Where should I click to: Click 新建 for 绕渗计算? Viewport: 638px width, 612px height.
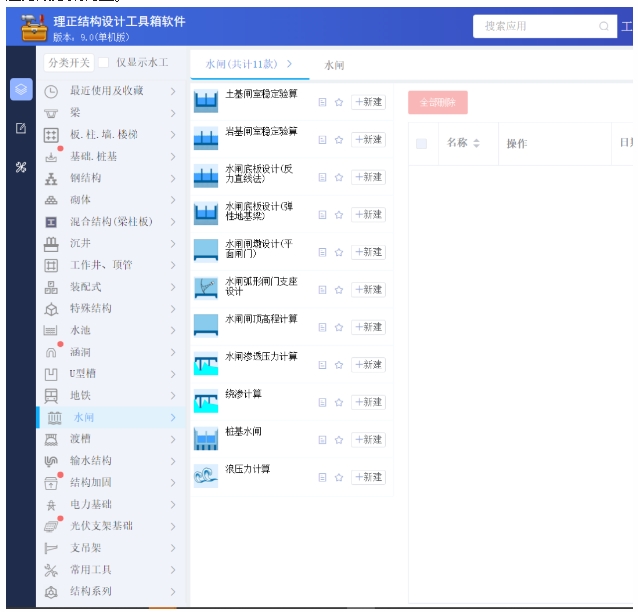click(x=368, y=402)
